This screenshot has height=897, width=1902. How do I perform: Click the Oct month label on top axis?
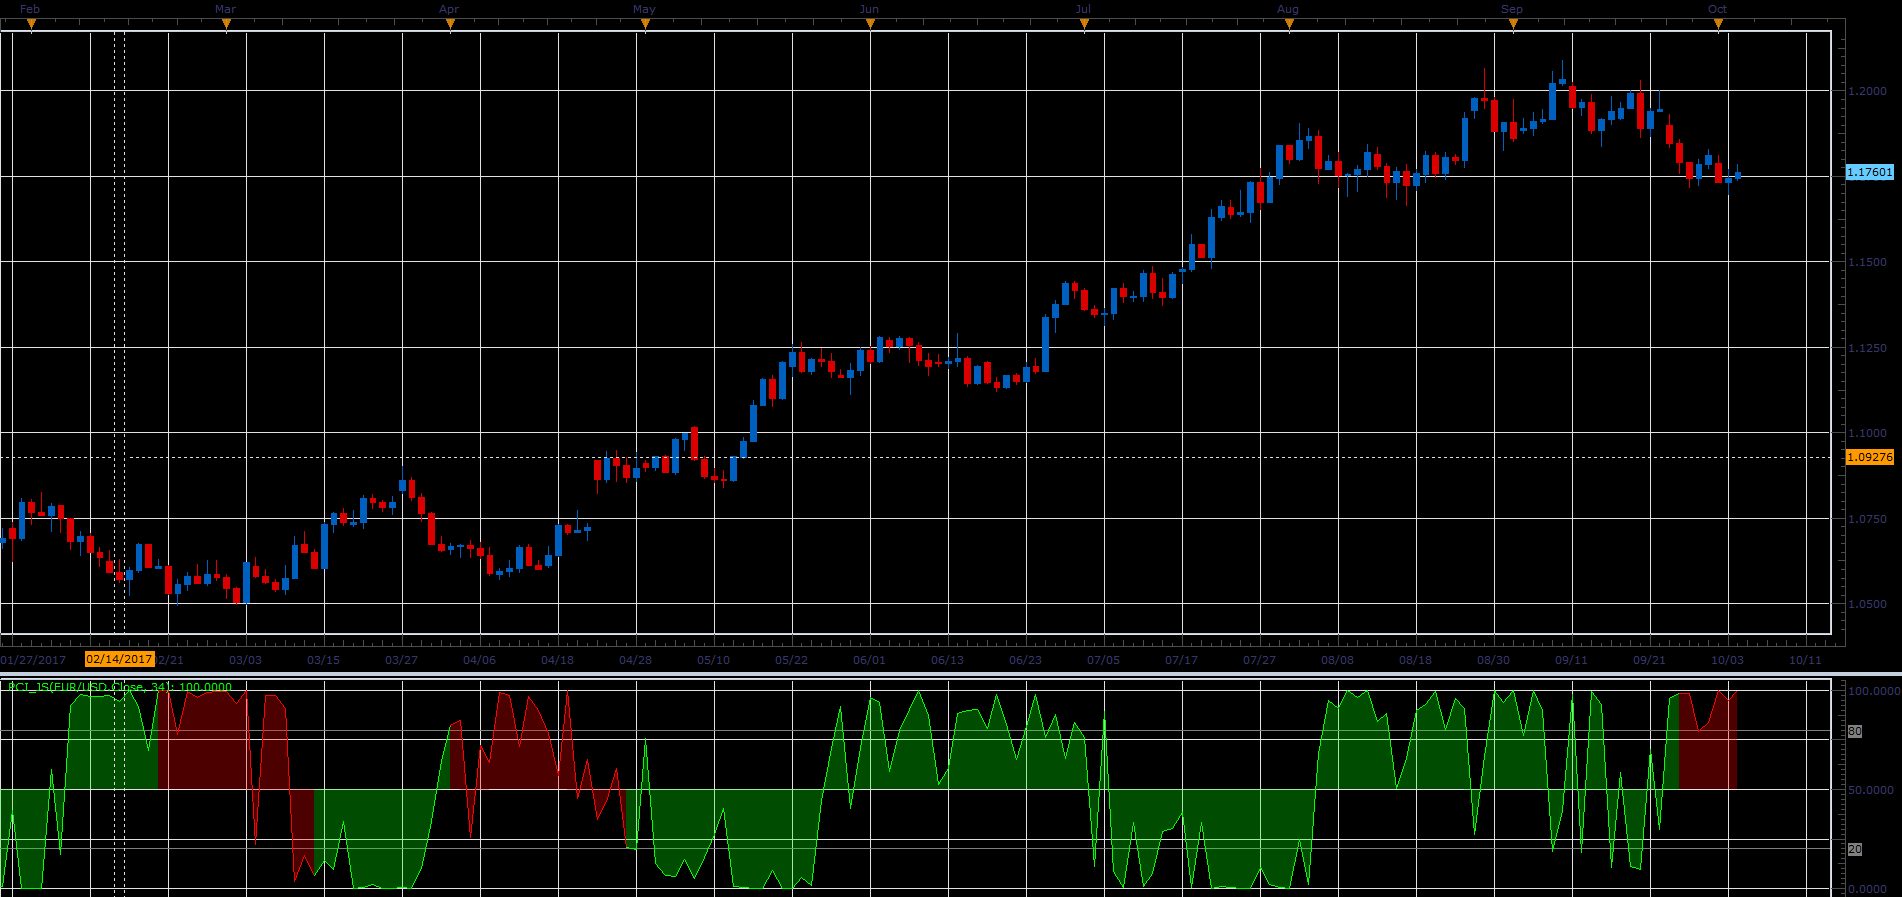tap(1717, 9)
